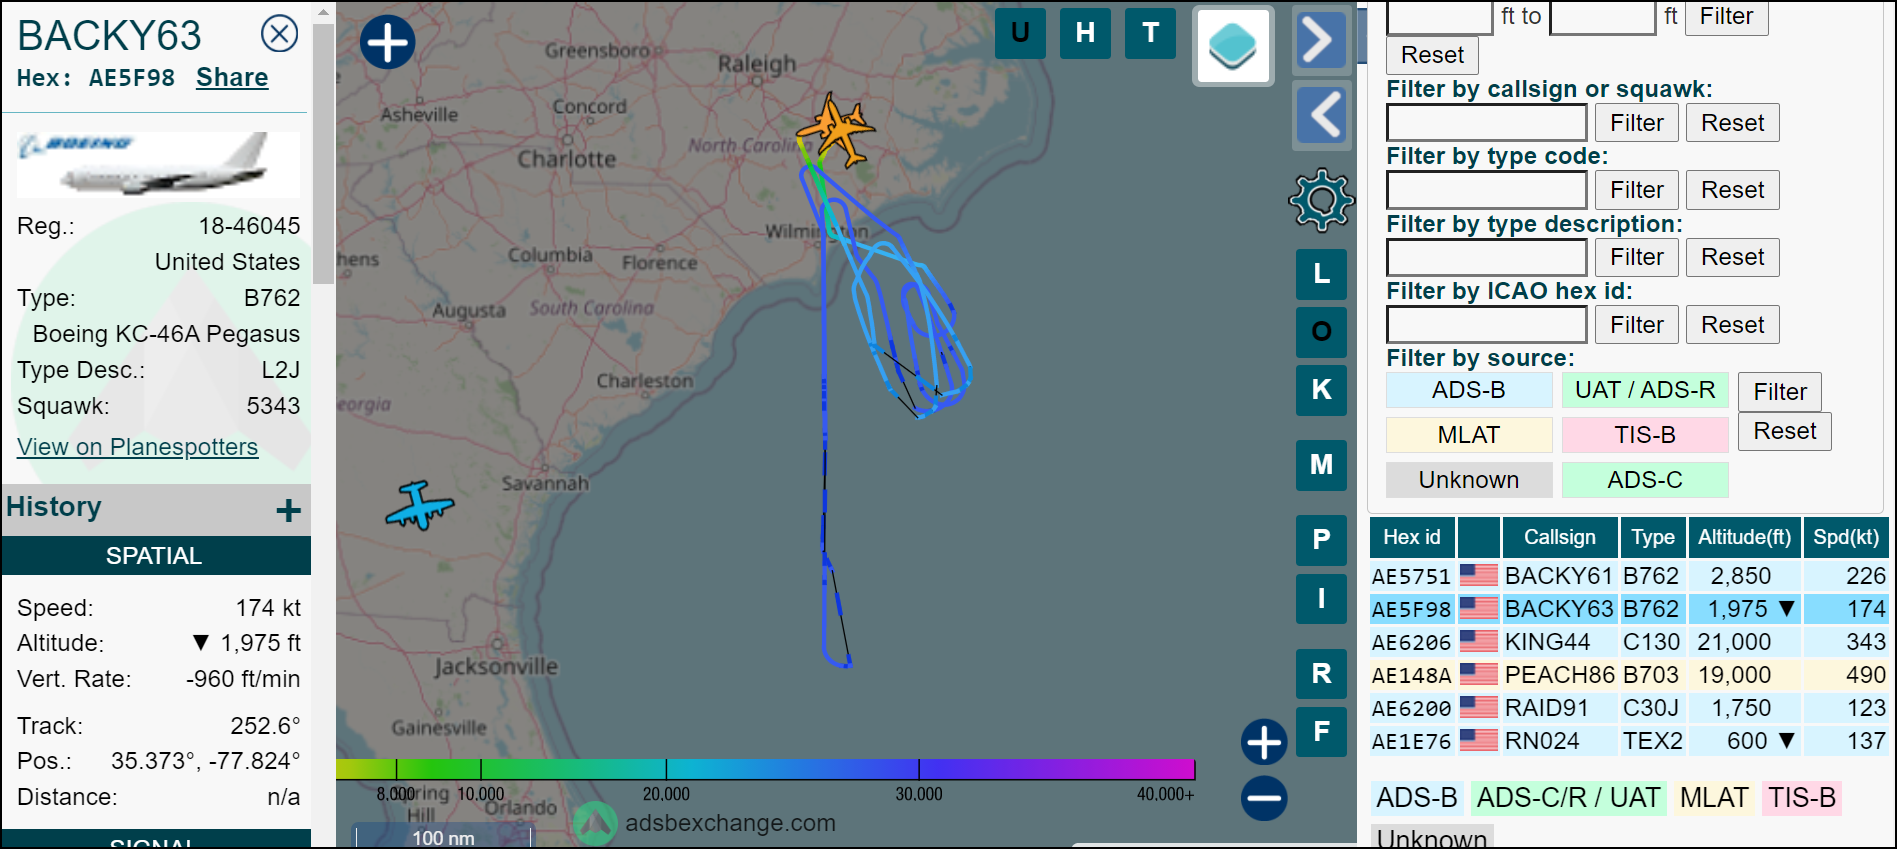Toggle the T map button
The height and width of the screenshot is (849, 1897).
tap(1150, 33)
